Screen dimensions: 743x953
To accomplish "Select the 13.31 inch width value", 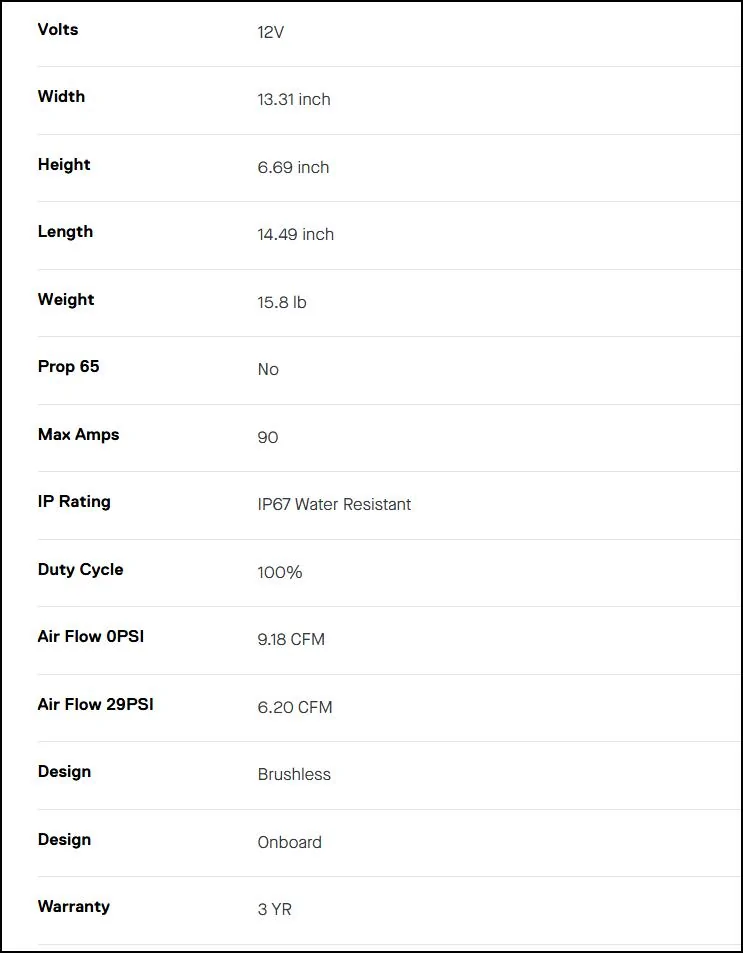I will (x=294, y=100).
